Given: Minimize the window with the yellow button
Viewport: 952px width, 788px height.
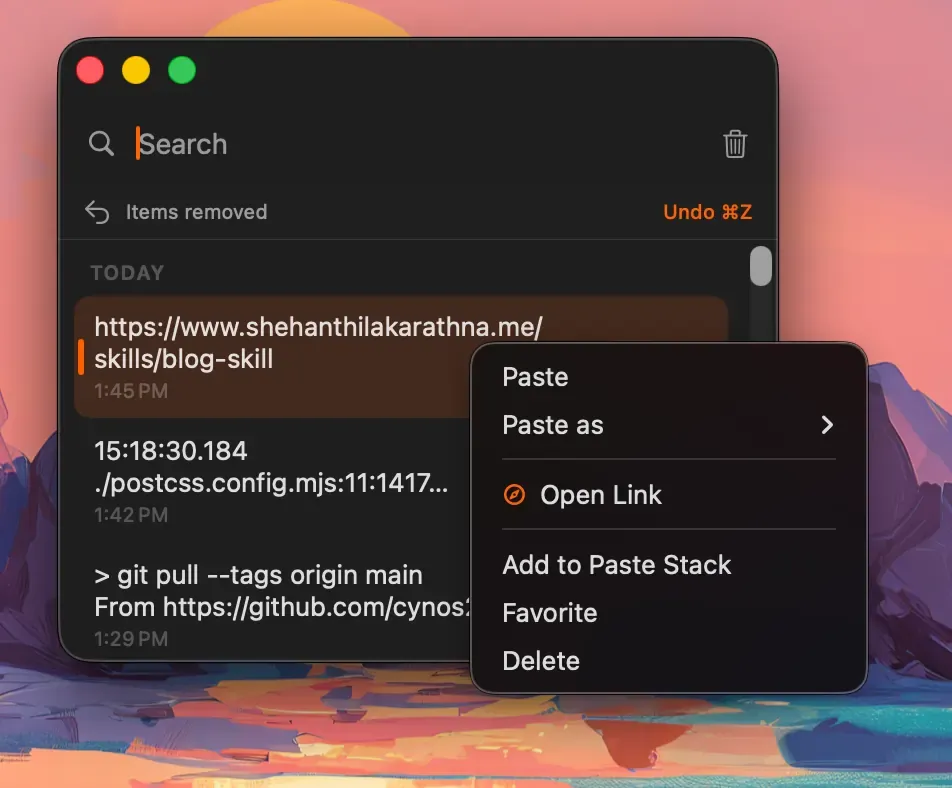Looking at the screenshot, I should point(136,70).
